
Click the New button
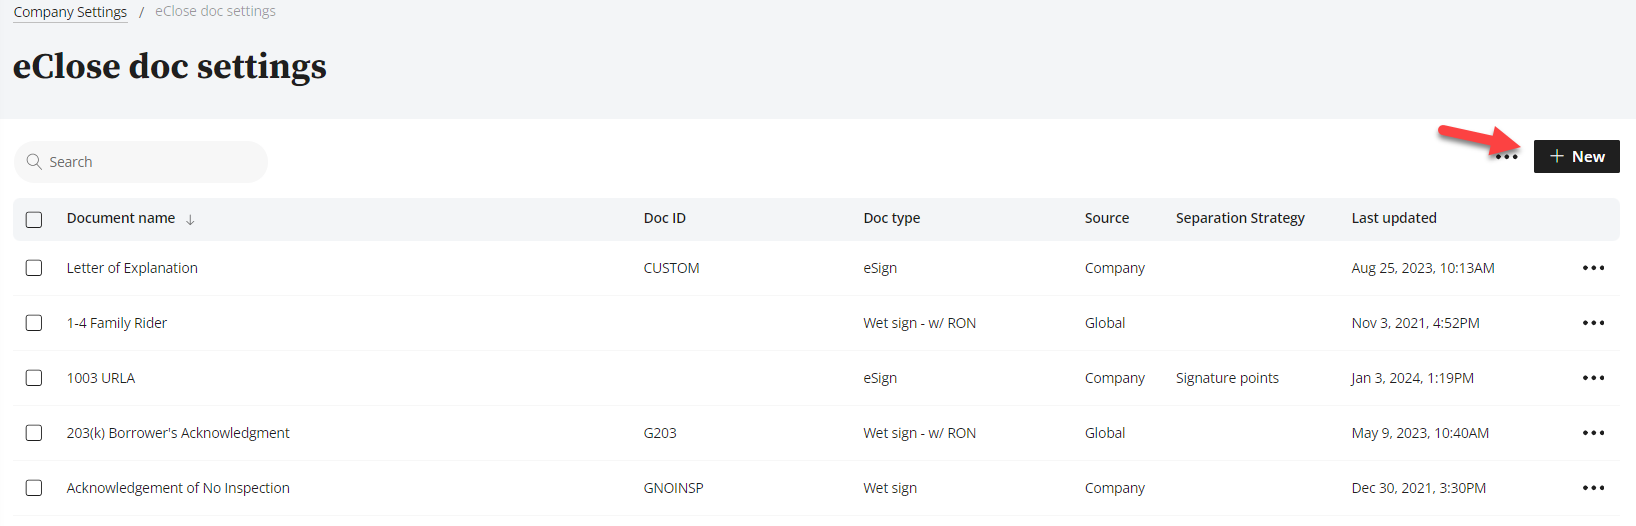[x=1576, y=157]
